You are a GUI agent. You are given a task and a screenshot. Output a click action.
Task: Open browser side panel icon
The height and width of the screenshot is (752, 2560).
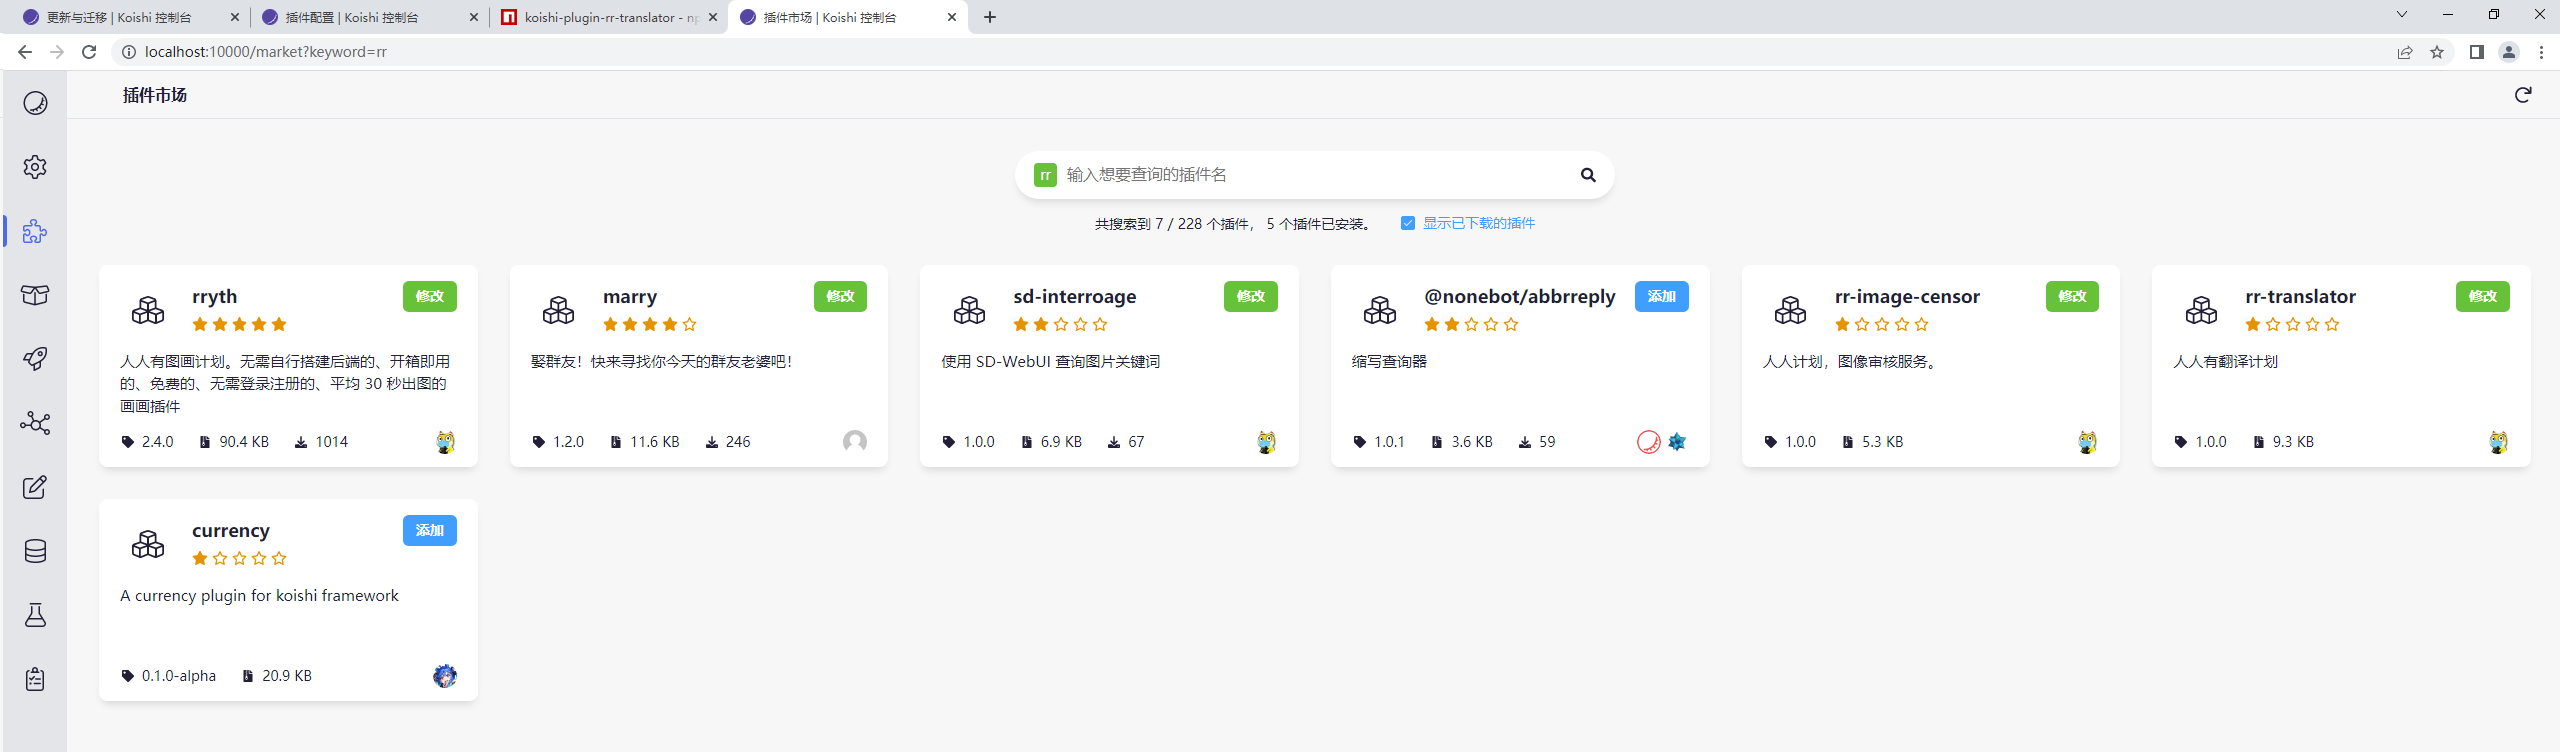pyautogui.click(x=2477, y=52)
